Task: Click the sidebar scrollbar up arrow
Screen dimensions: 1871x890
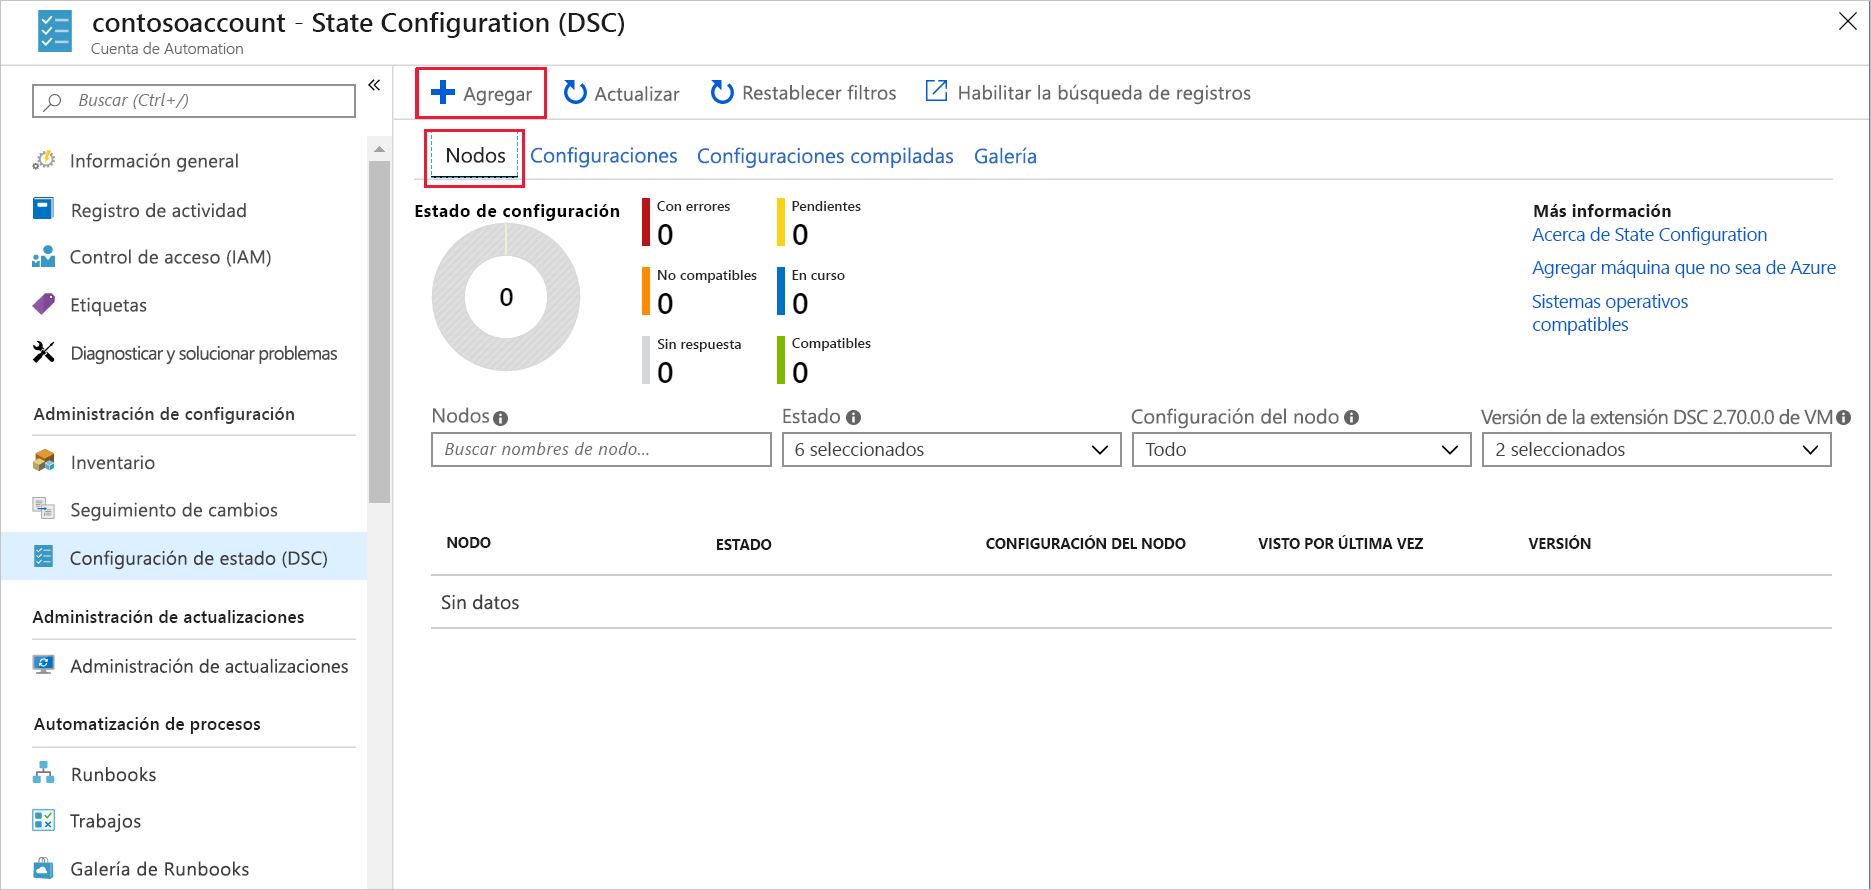Action: click(379, 149)
